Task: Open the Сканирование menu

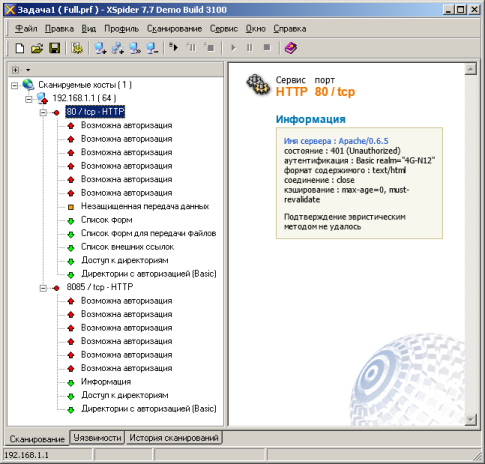Action: click(174, 29)
